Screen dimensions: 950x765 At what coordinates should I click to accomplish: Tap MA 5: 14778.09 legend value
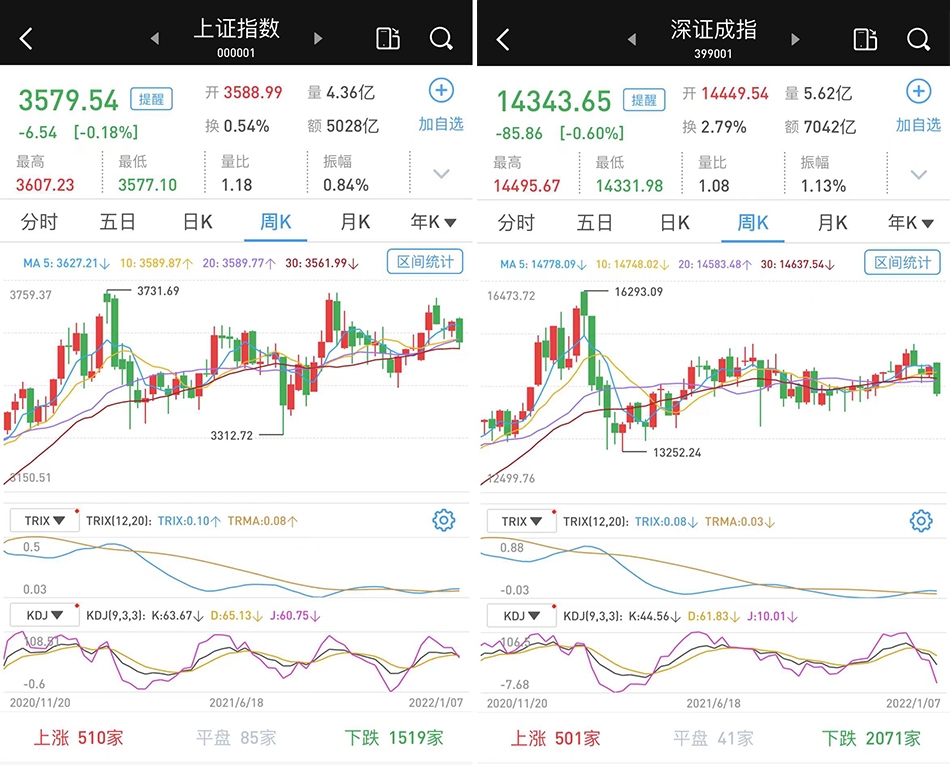pos(543,264)
